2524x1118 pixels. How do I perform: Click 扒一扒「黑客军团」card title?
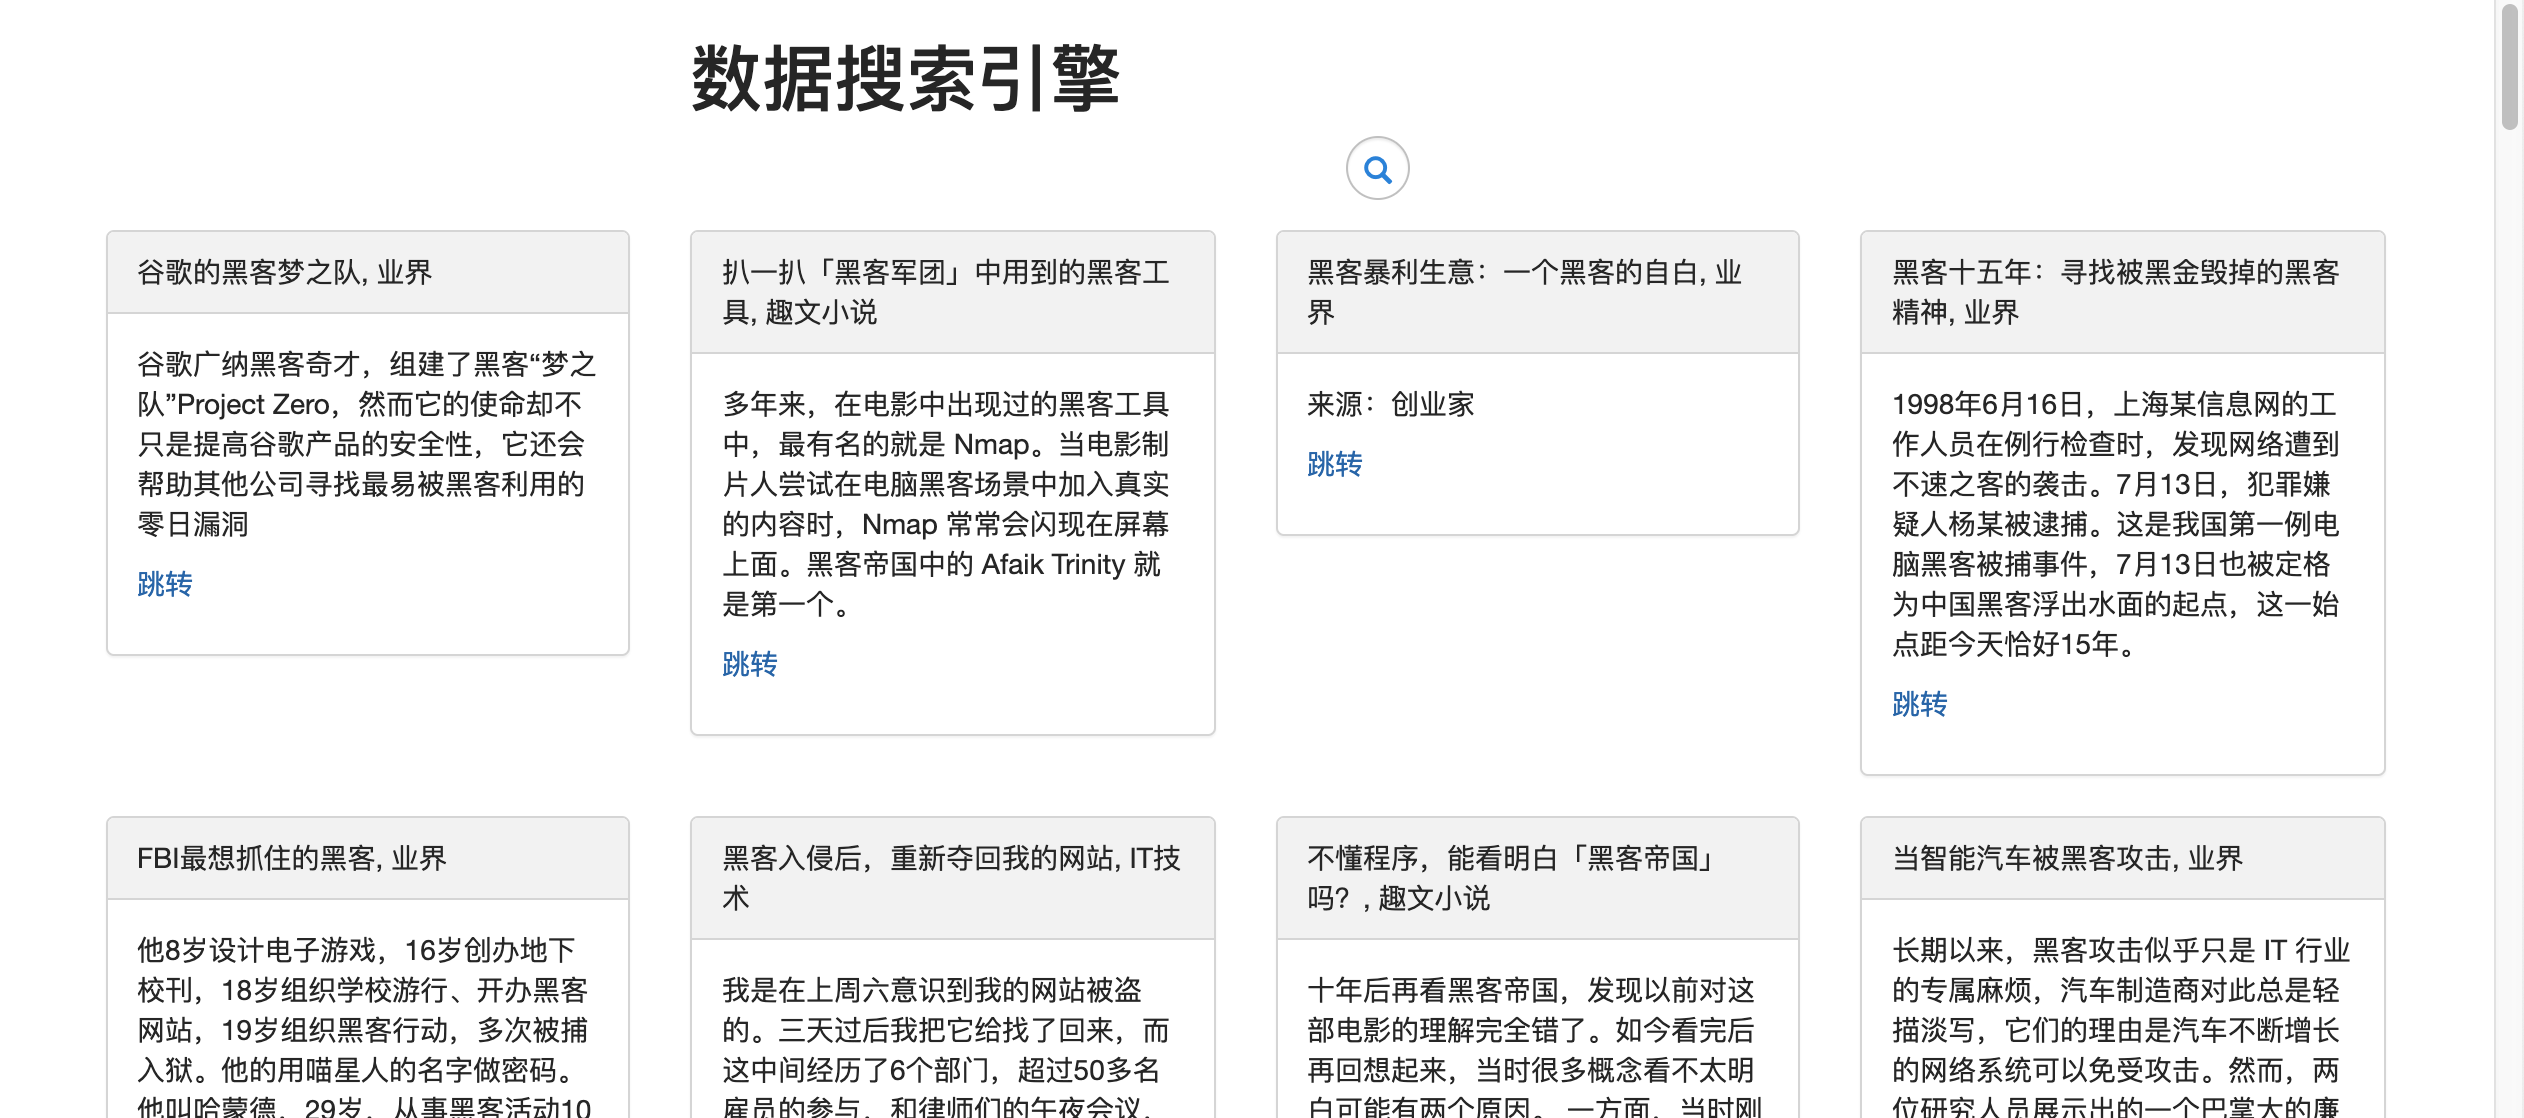point(945,292)
